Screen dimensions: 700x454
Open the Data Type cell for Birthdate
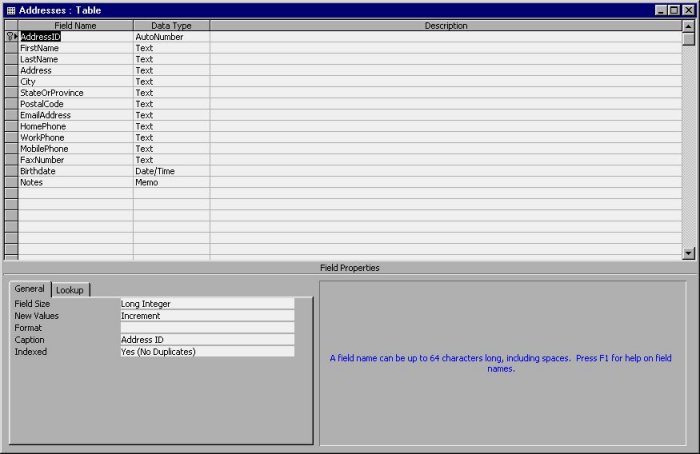click(171, 171)
